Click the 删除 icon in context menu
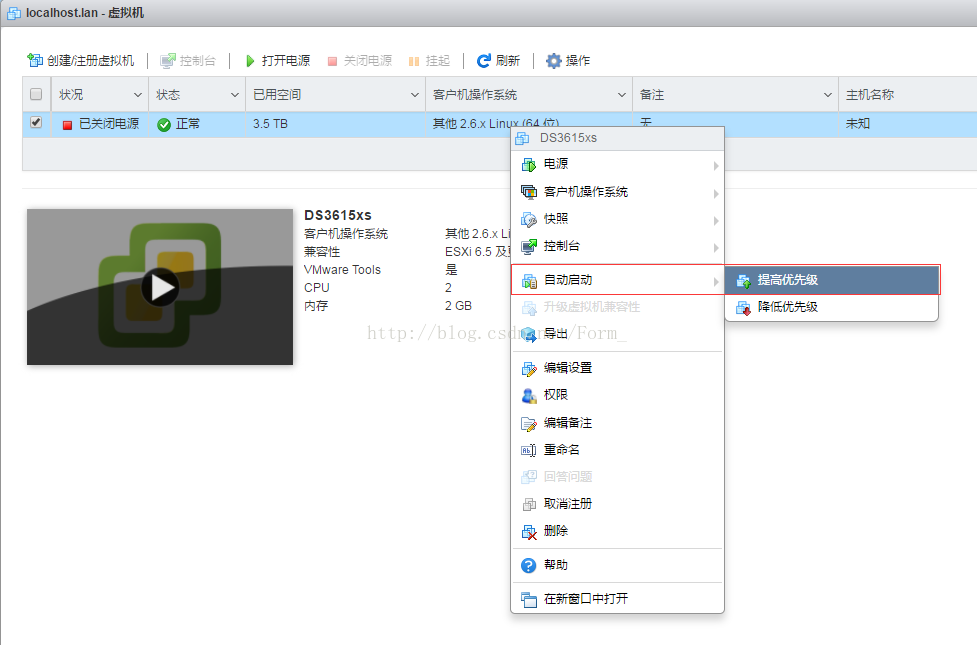 pyautogui.click(x=529, y=531)
